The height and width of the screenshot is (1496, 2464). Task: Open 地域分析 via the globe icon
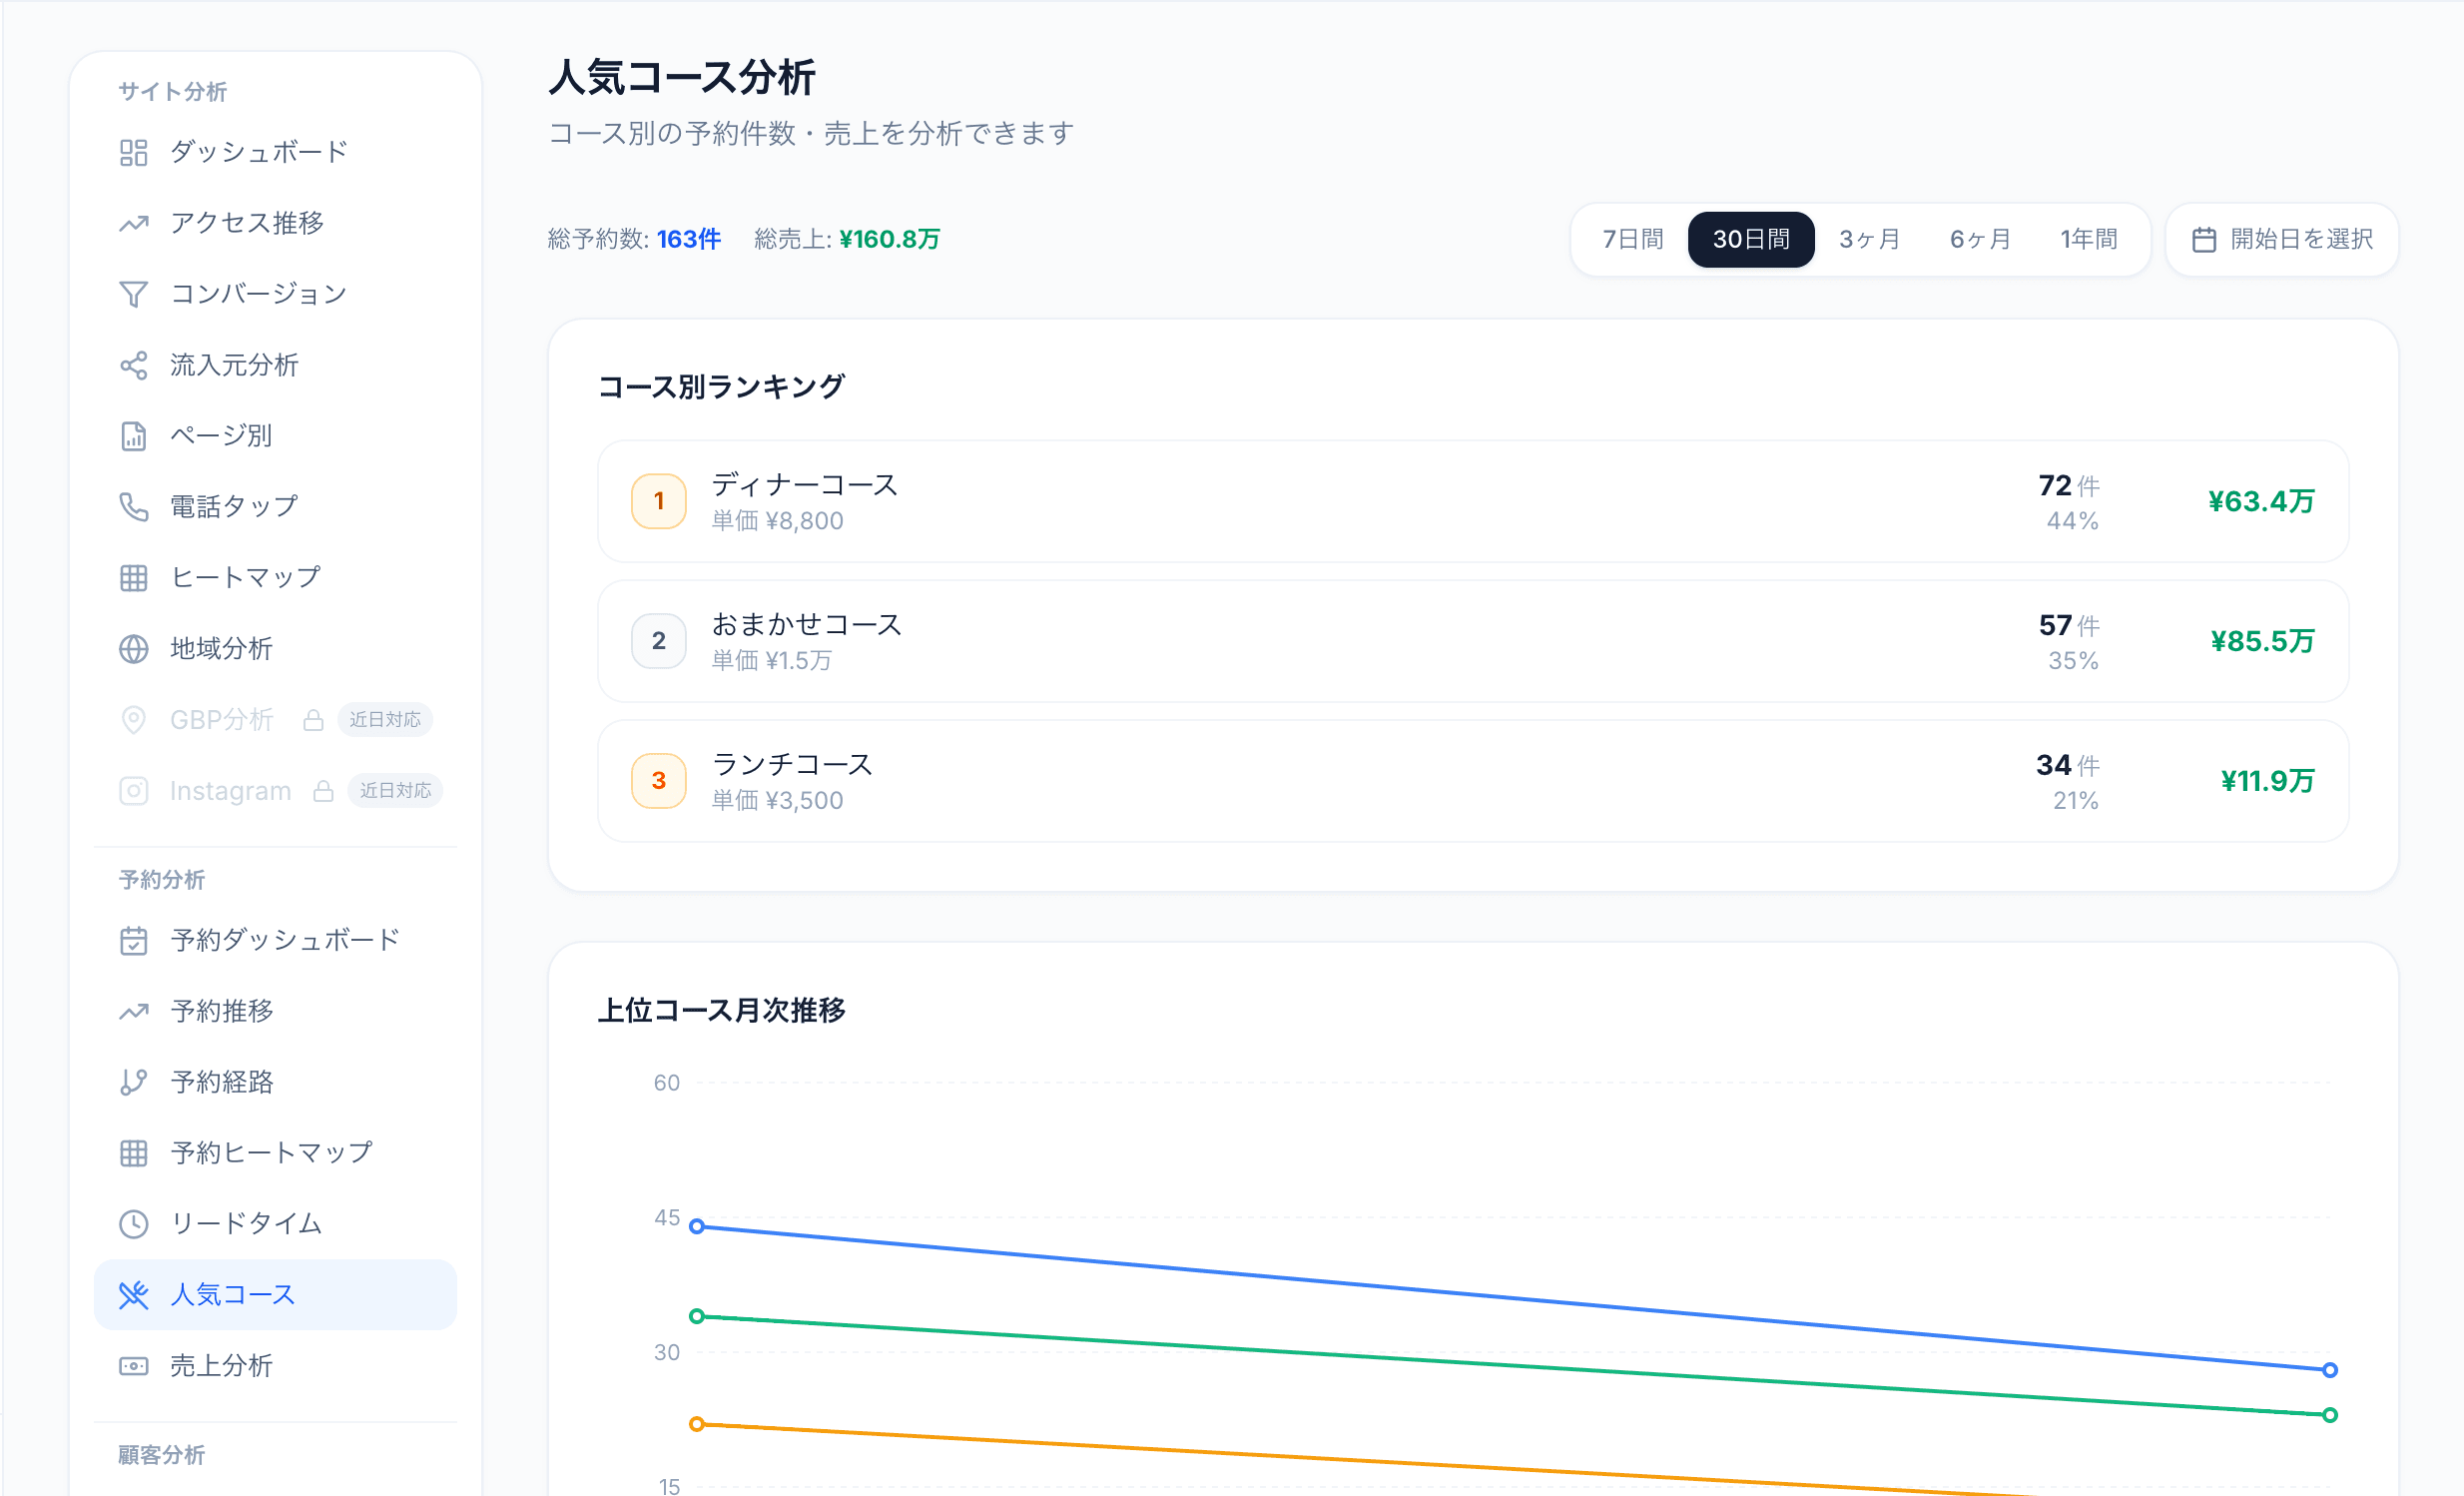133,648
